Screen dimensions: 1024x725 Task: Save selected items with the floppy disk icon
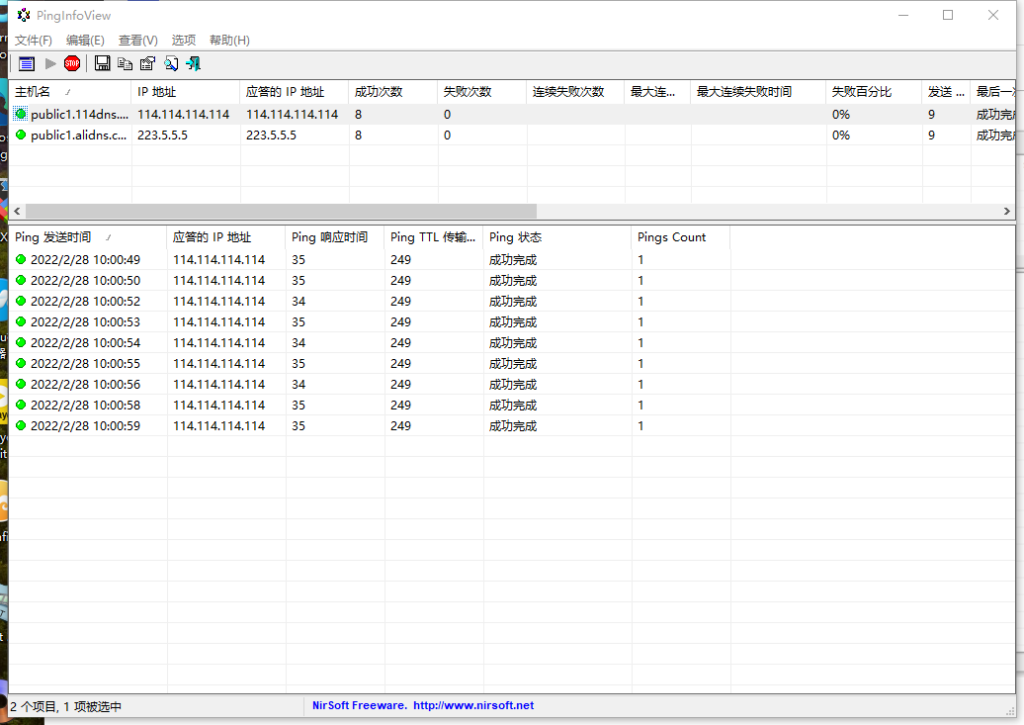tap(103, 63)
